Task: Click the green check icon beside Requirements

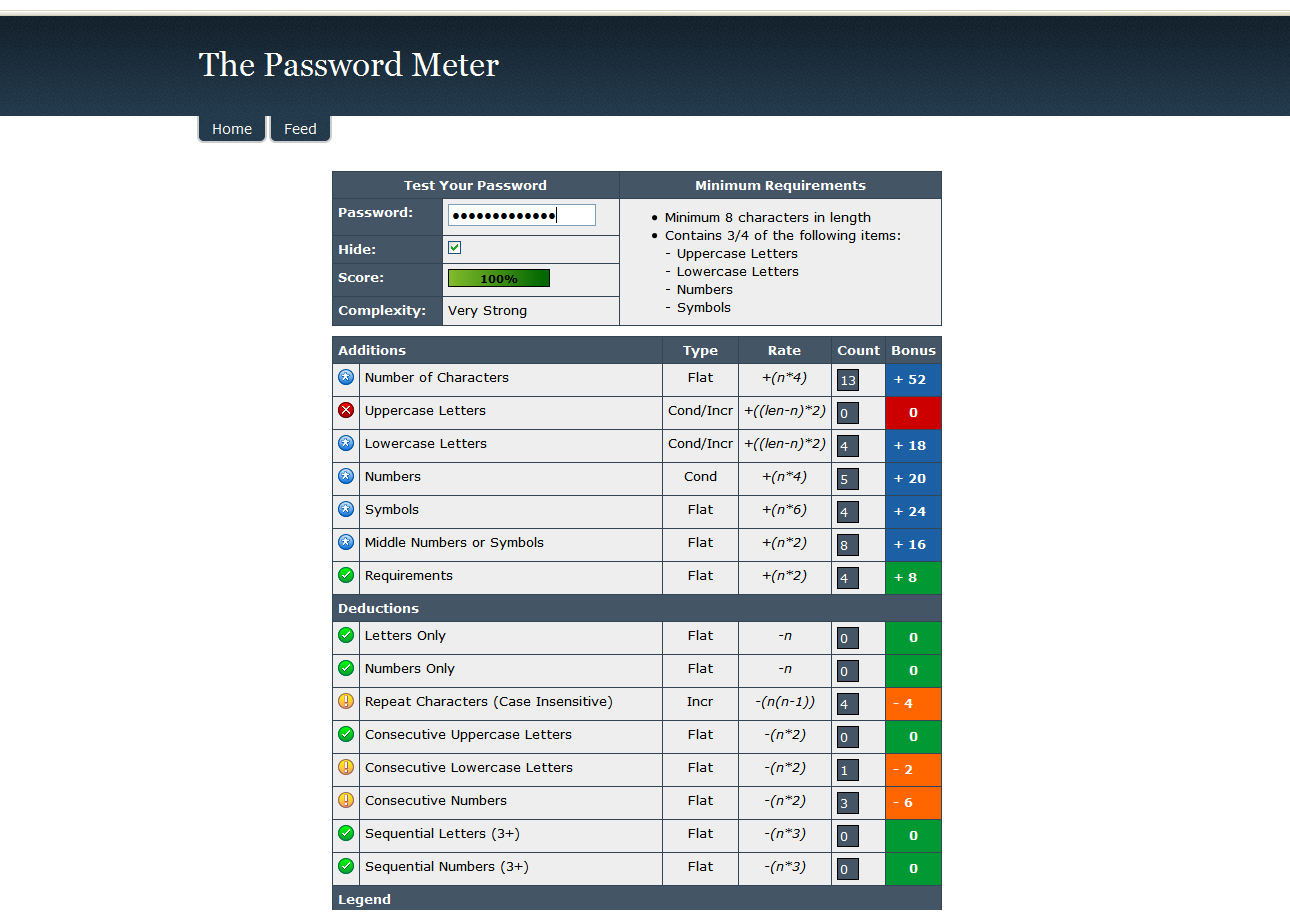Action: 346,575
